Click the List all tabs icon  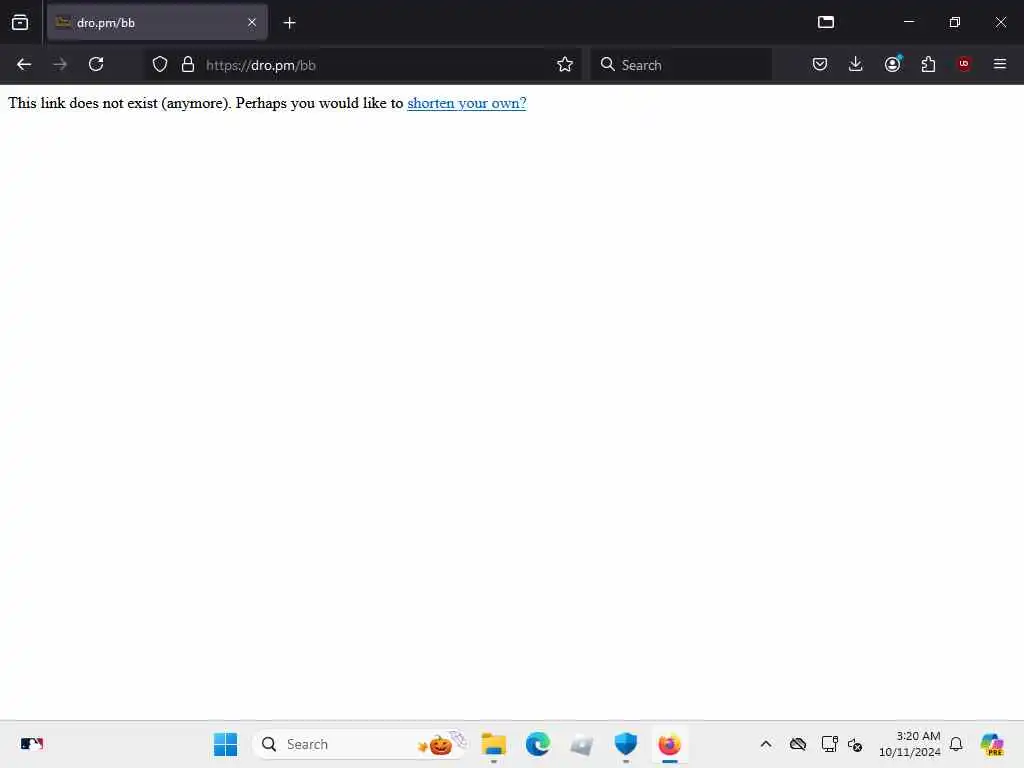click(825, 22)
